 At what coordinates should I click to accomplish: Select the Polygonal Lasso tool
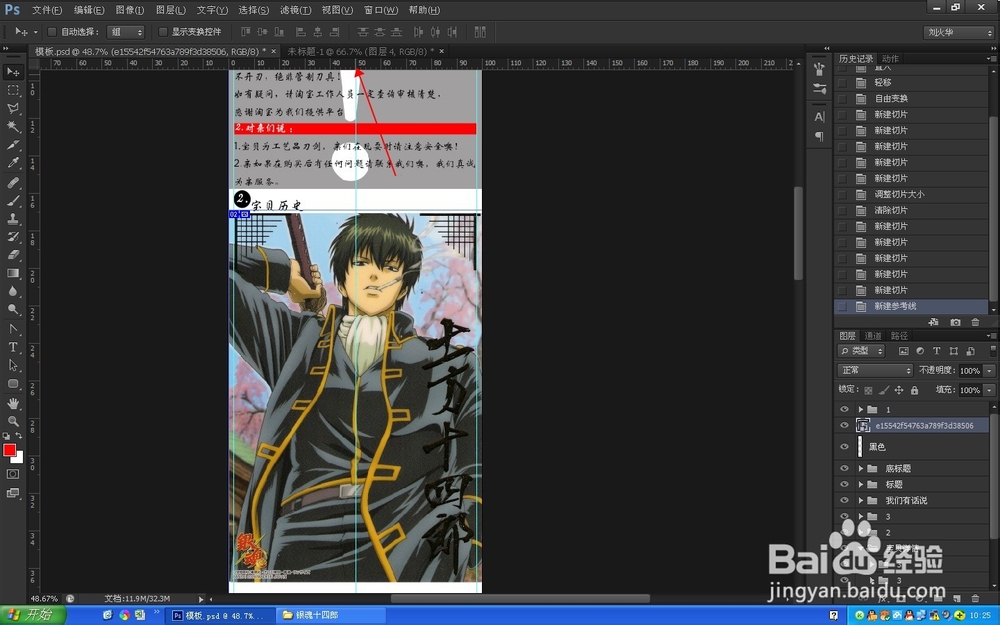coord(13,108)
